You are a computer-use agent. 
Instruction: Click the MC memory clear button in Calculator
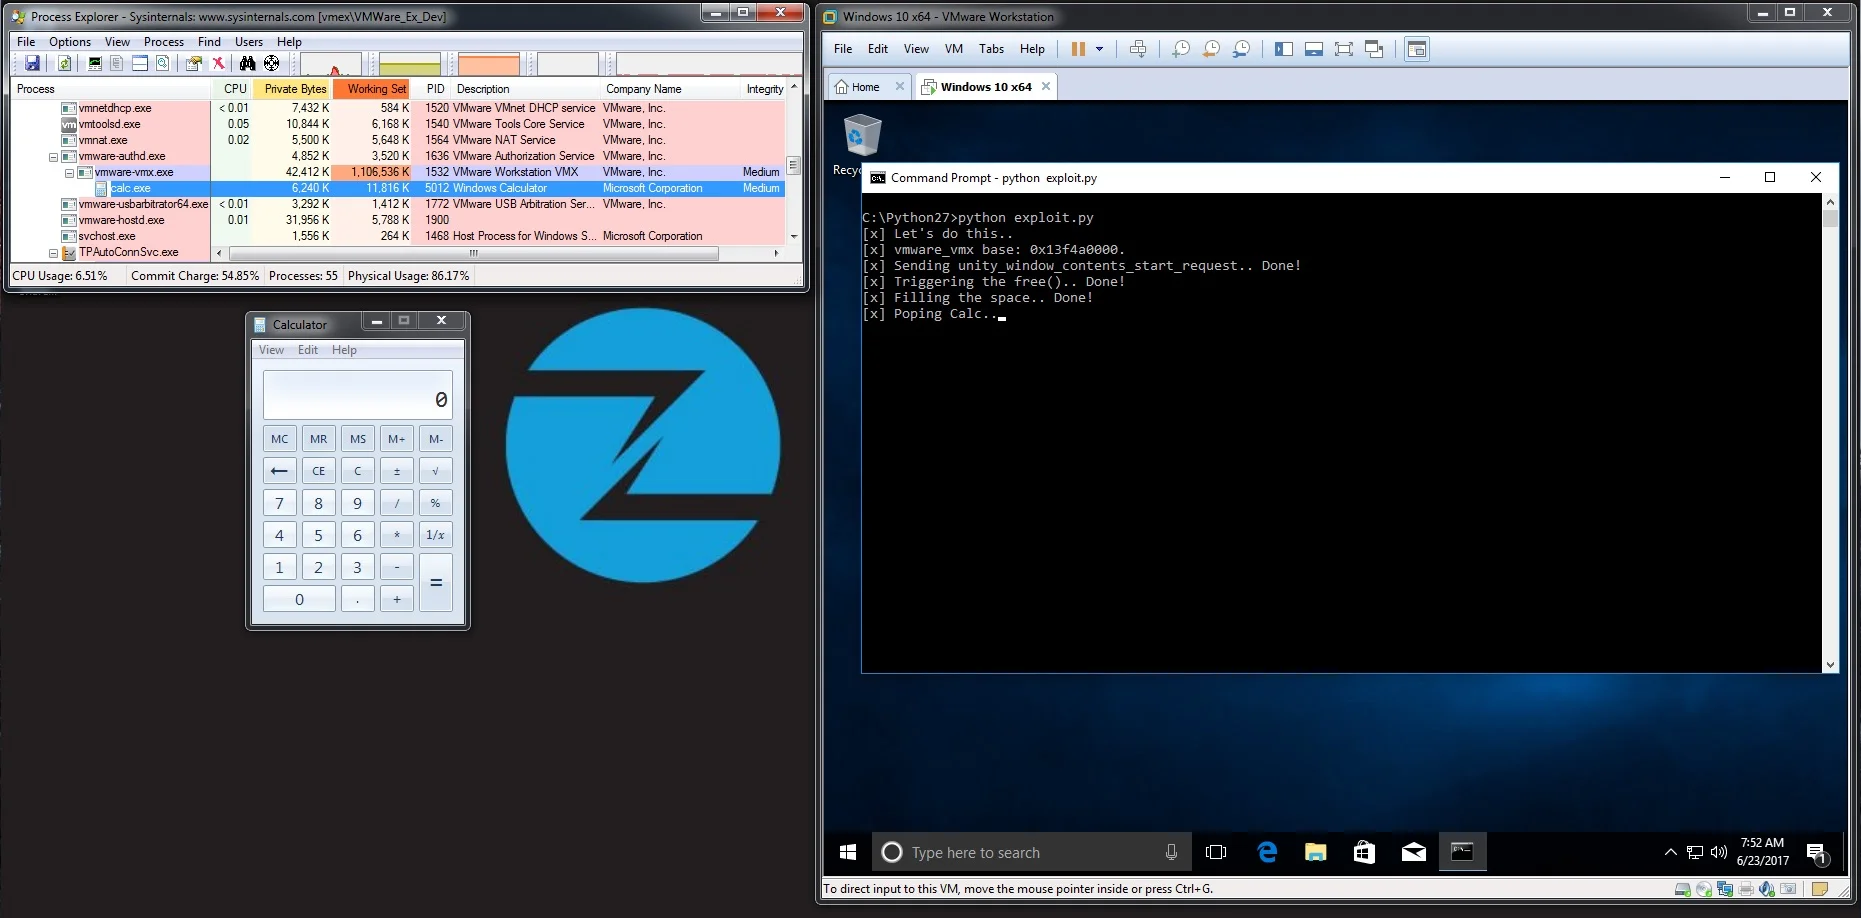coord(280,439)
